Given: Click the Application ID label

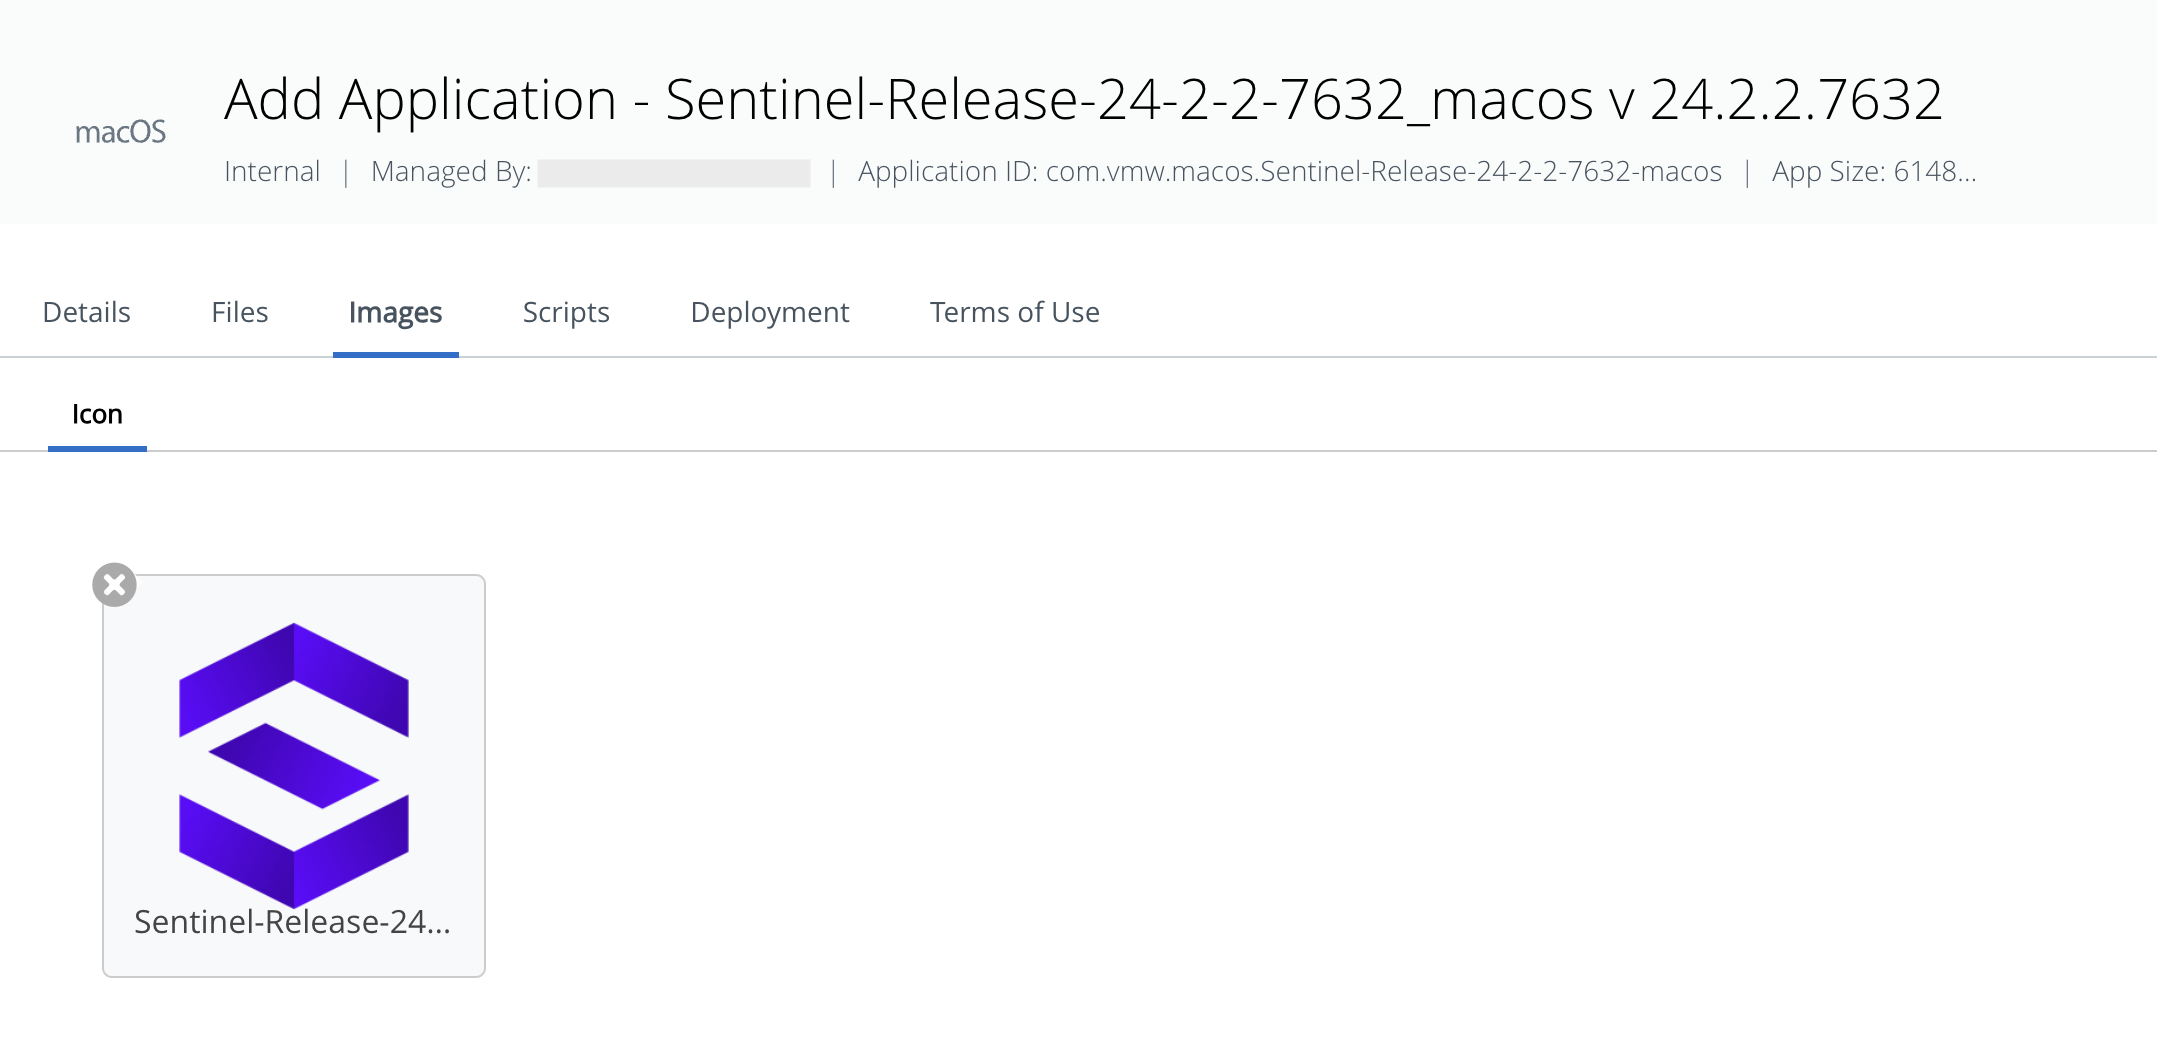Looking at the screenshot, I should click(x=948, y=172).
